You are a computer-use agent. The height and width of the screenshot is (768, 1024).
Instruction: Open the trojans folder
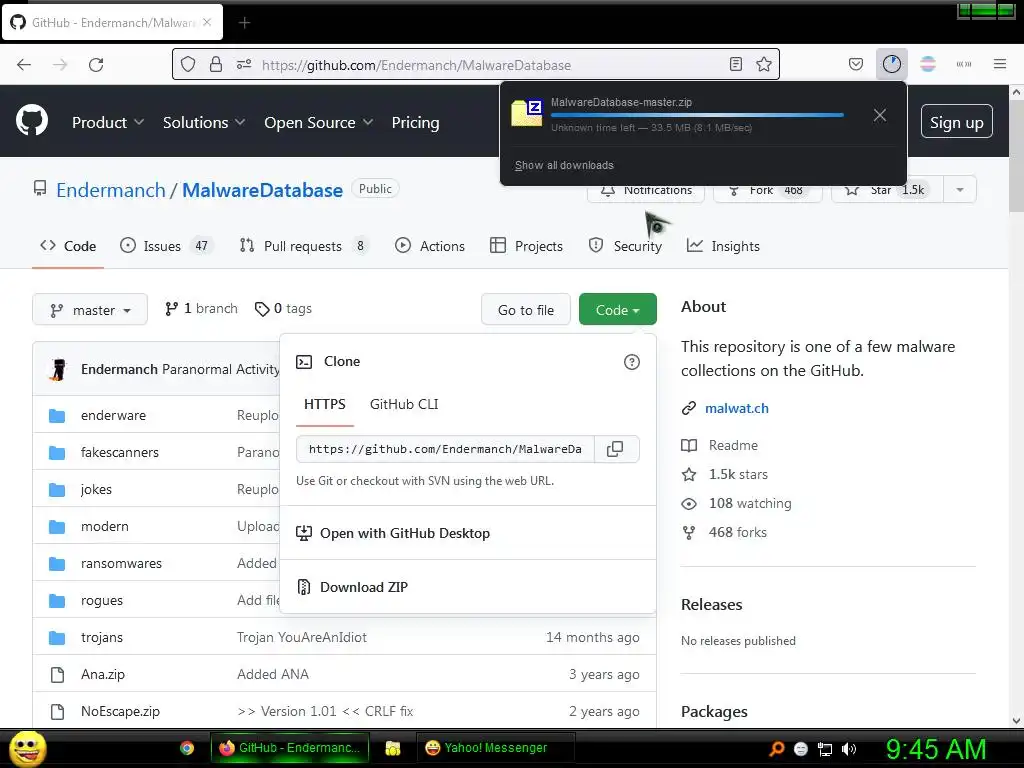tap(102, 637)
